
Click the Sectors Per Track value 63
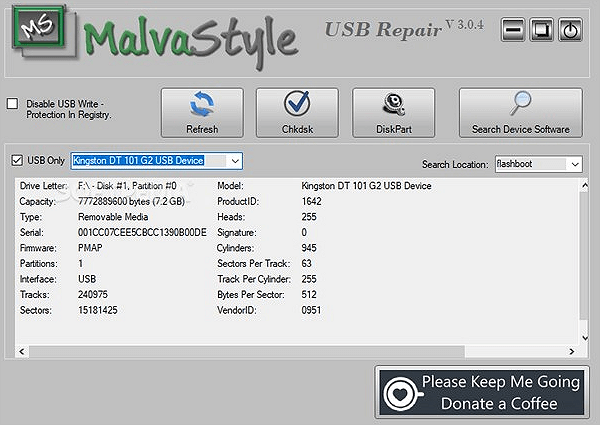[307, 264]
